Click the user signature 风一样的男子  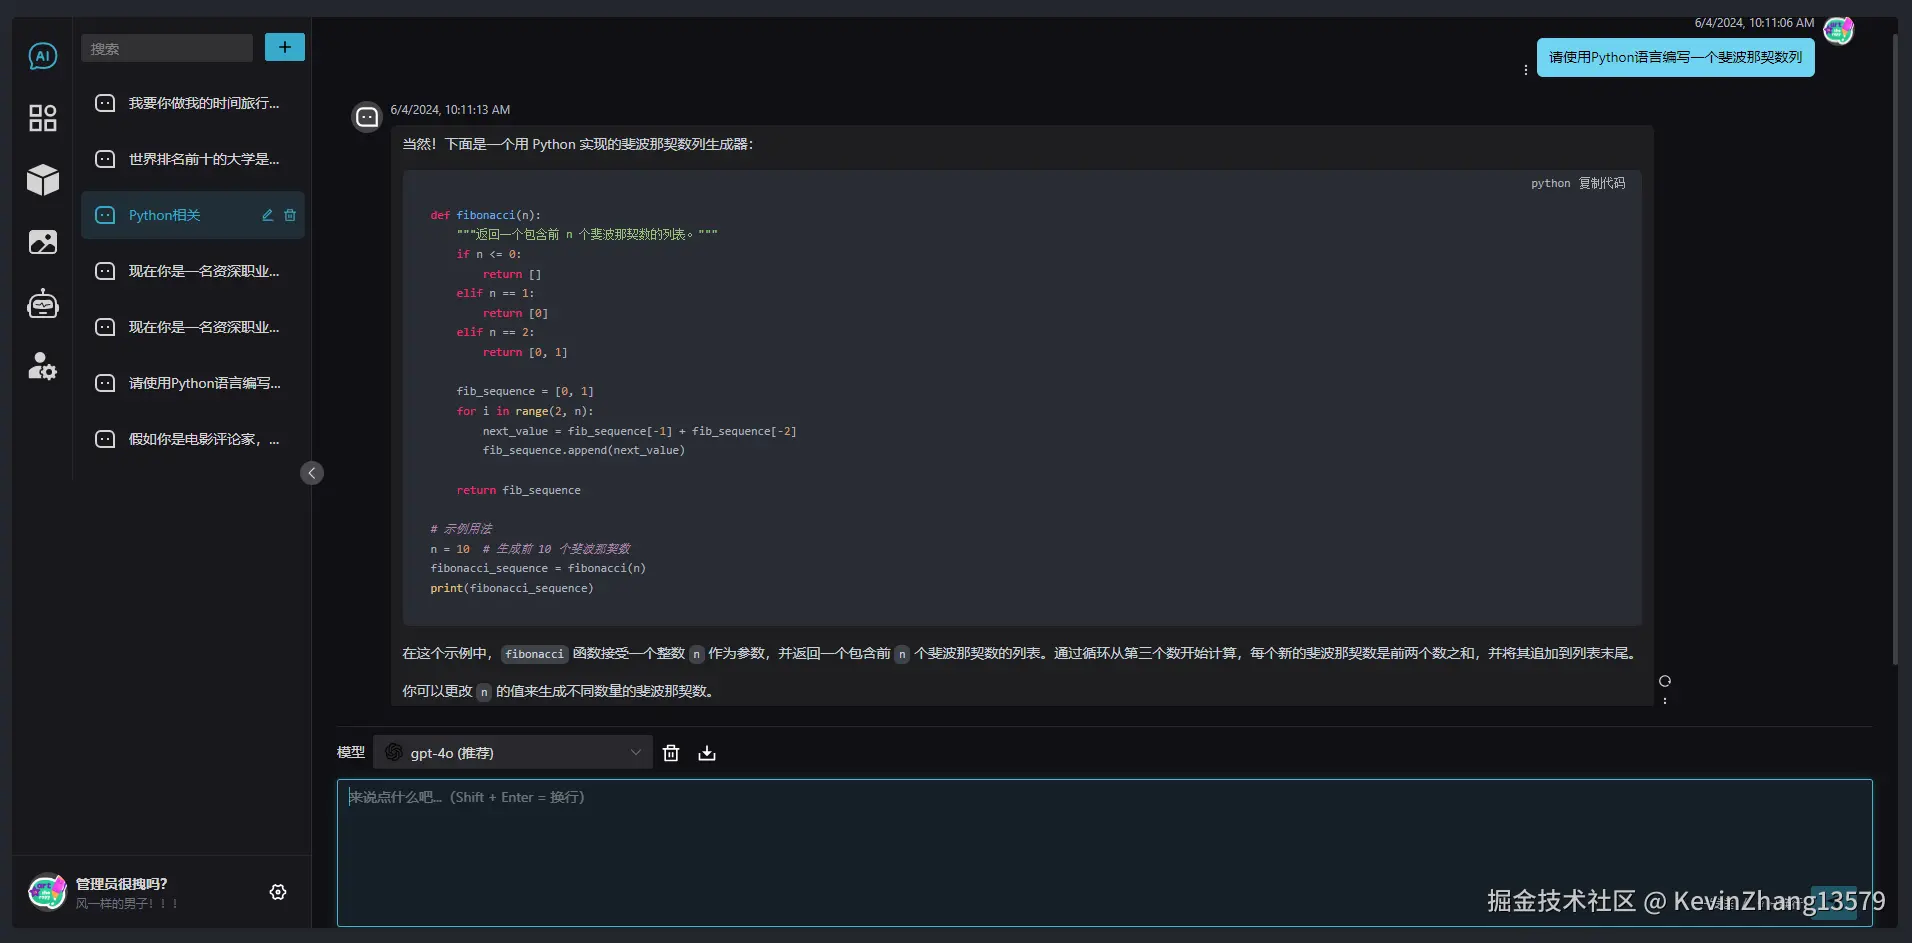(x=126, y=904)
